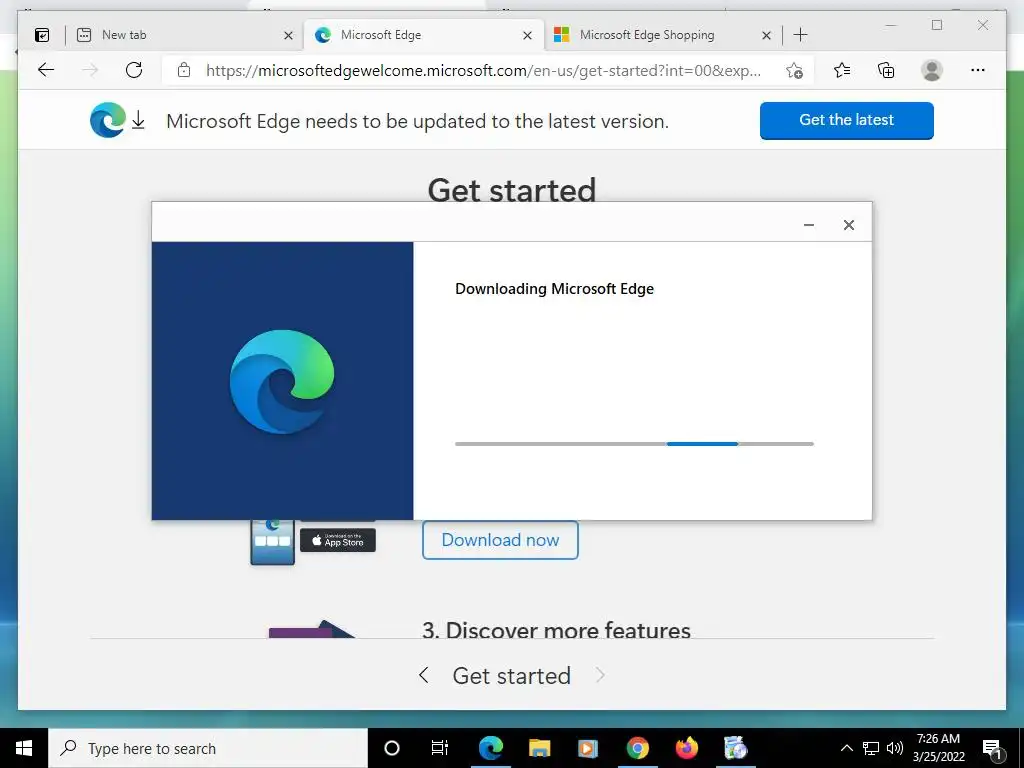1024x768 pixels.
Task: Click Get the latest button
Action: tap(846, 120)
